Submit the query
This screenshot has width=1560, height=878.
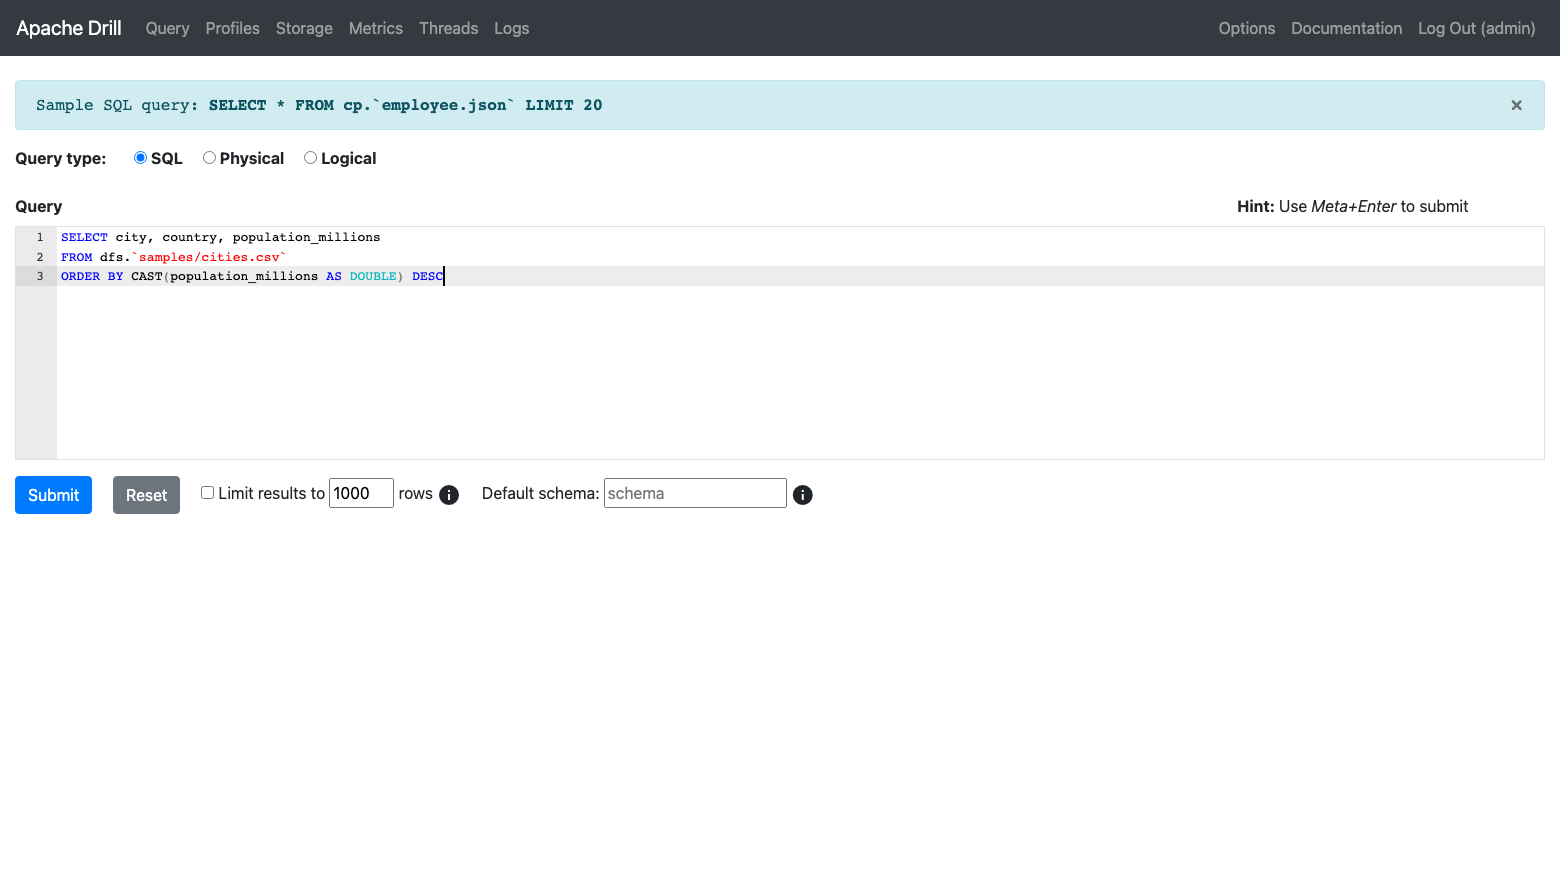click(53, 495)
